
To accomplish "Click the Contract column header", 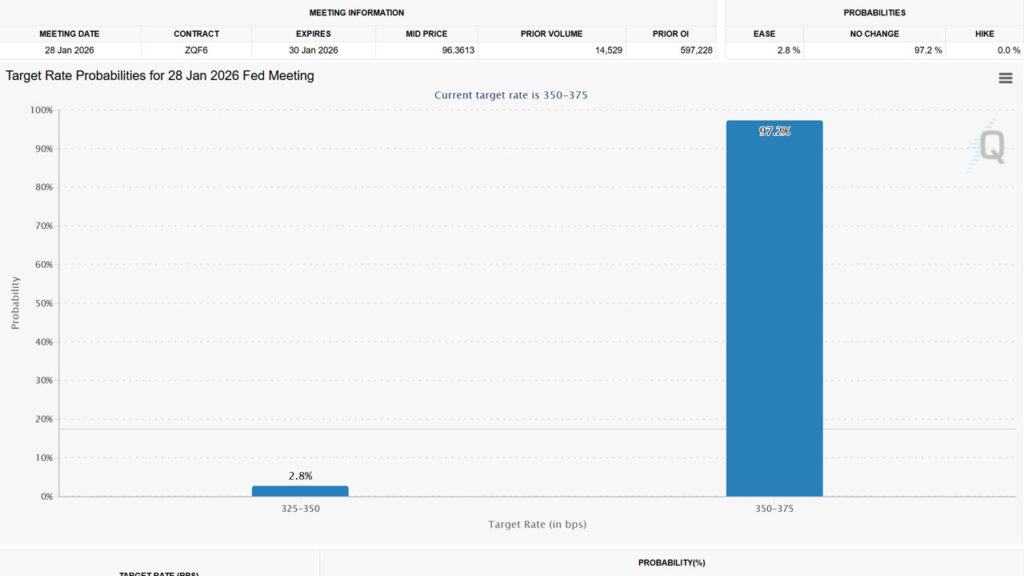I will [x=196, y=34].
